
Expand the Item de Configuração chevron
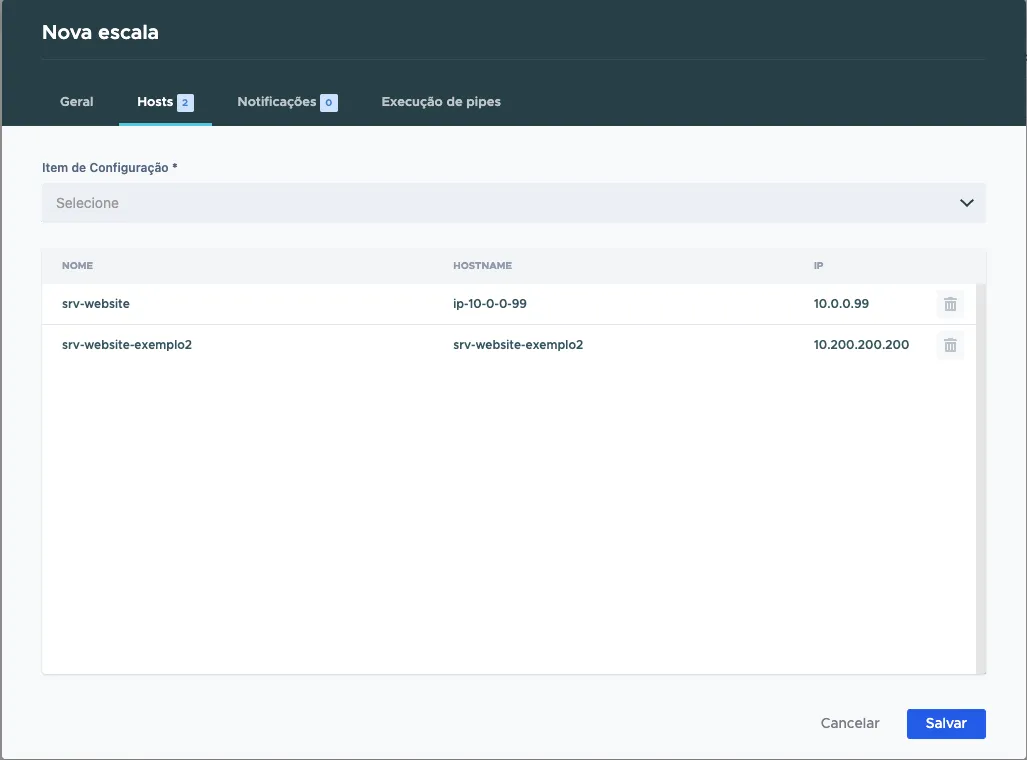pyautogui.click(x=966, y=203)
